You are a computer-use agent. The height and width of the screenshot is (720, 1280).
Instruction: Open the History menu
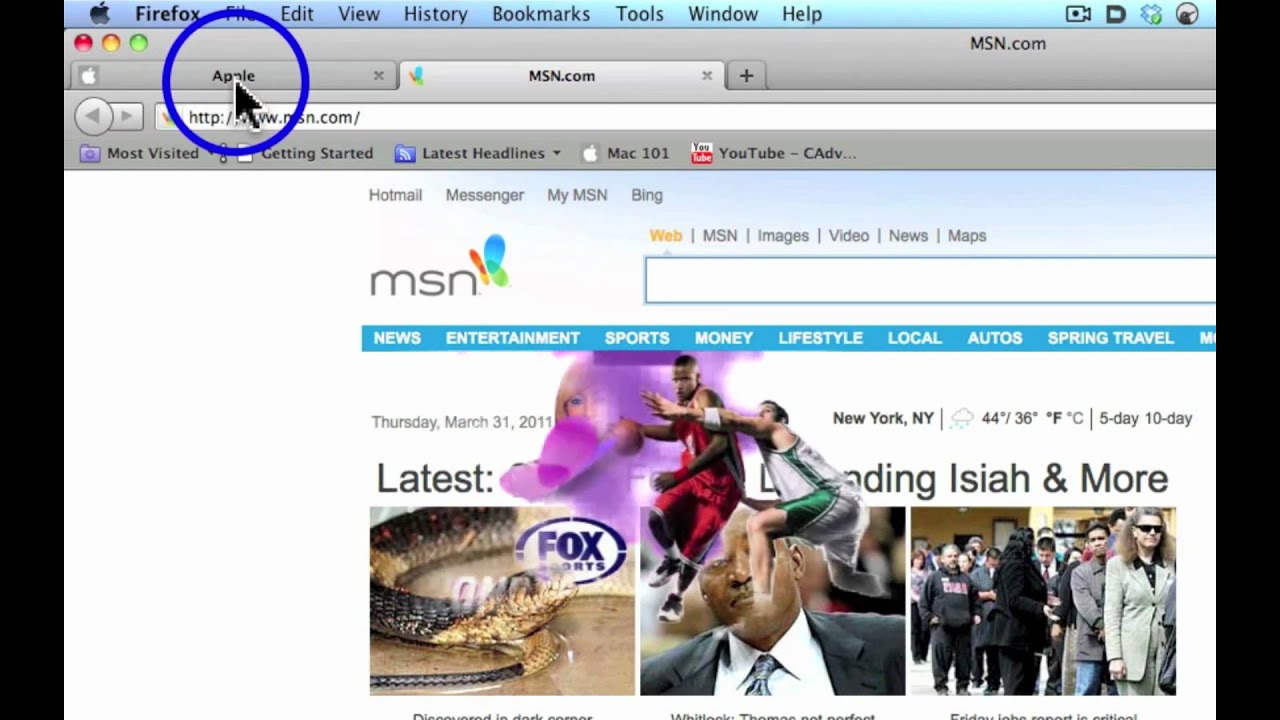pyautogui.click(x=435, y=14)
